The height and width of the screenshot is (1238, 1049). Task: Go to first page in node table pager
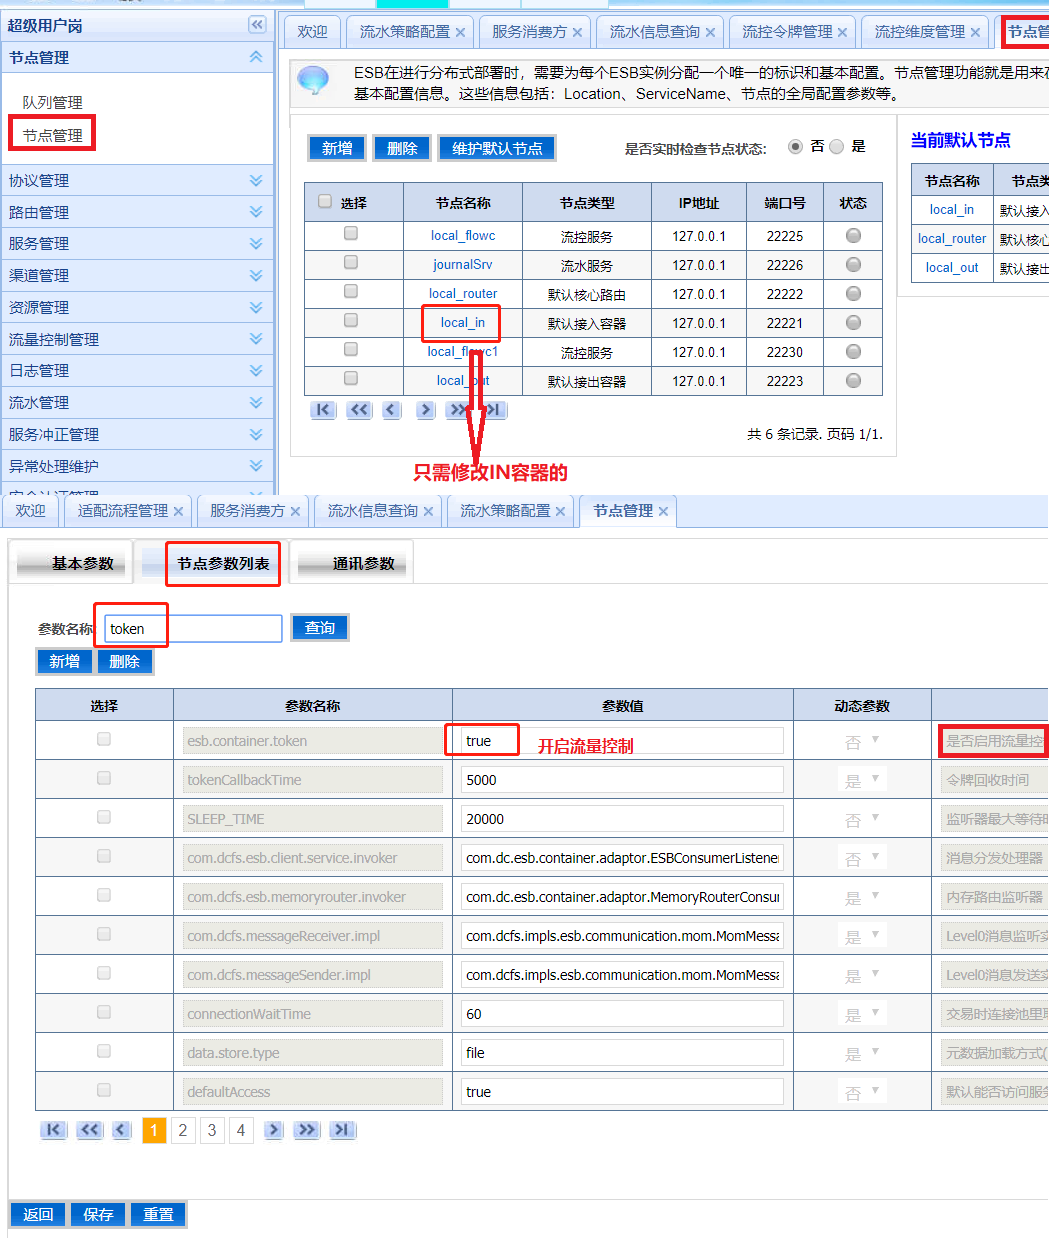pos(323,410)
